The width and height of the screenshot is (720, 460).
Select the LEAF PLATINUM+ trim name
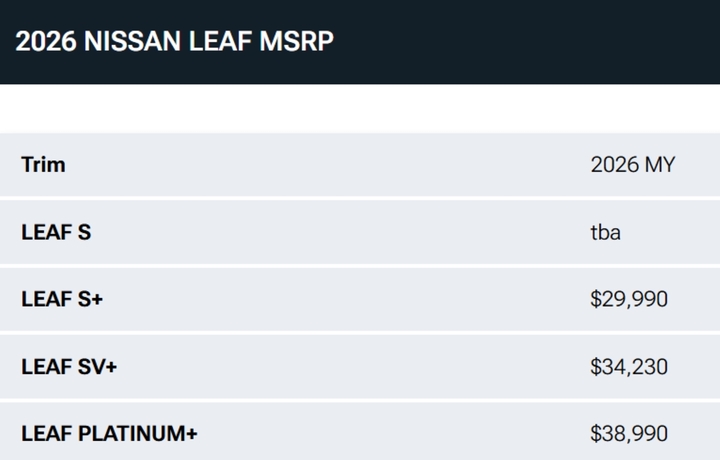109,434
